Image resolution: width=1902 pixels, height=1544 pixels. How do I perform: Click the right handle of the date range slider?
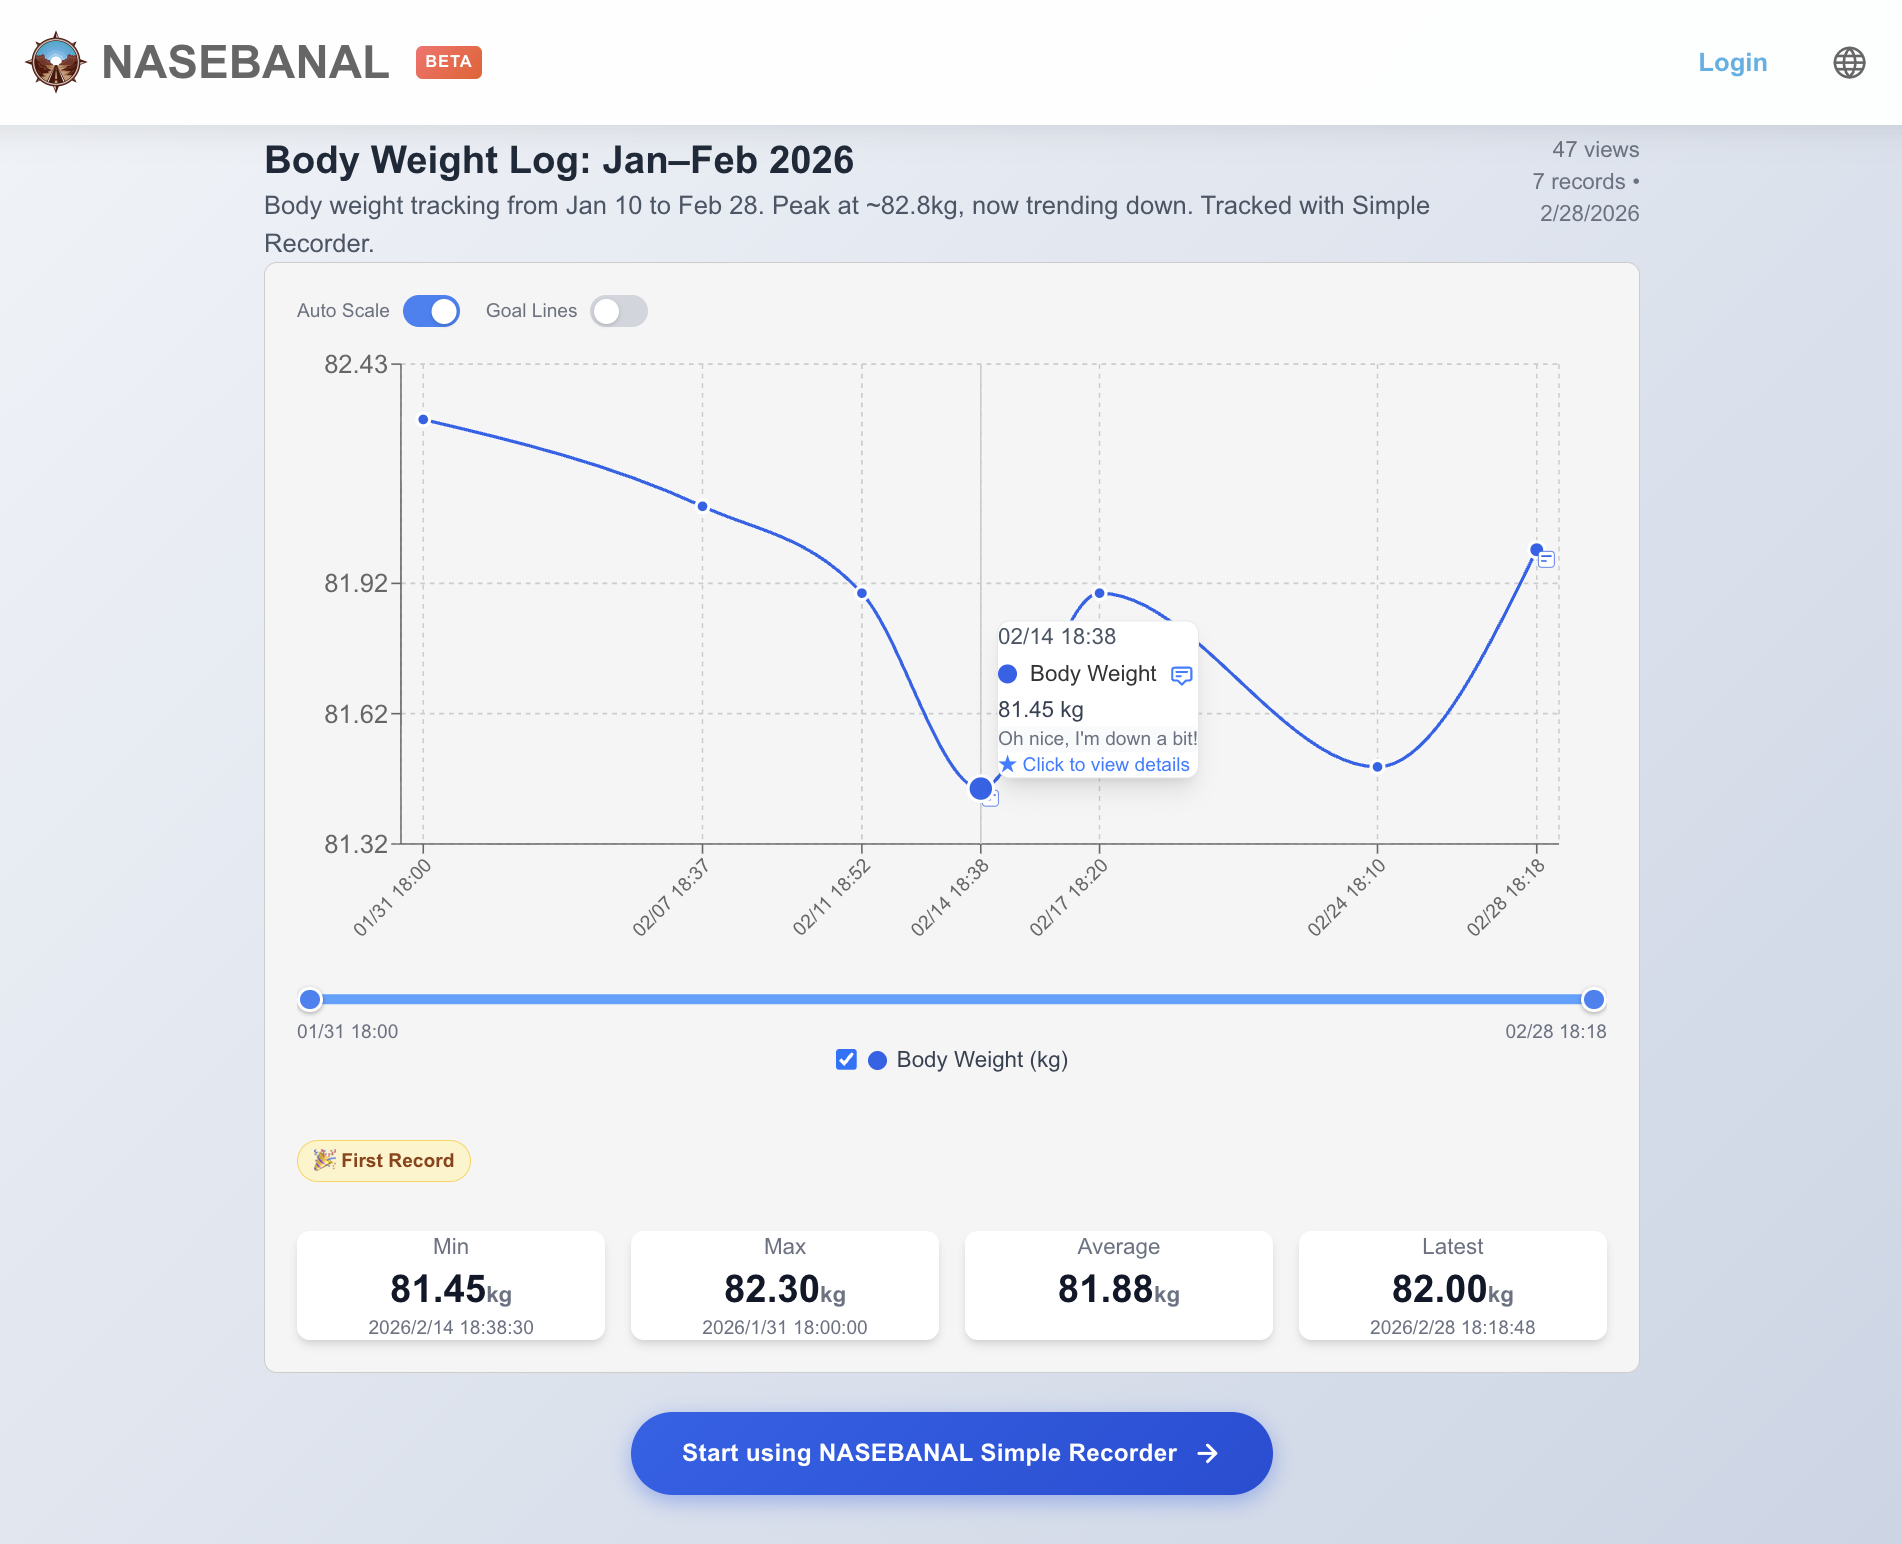[1594, 999]
